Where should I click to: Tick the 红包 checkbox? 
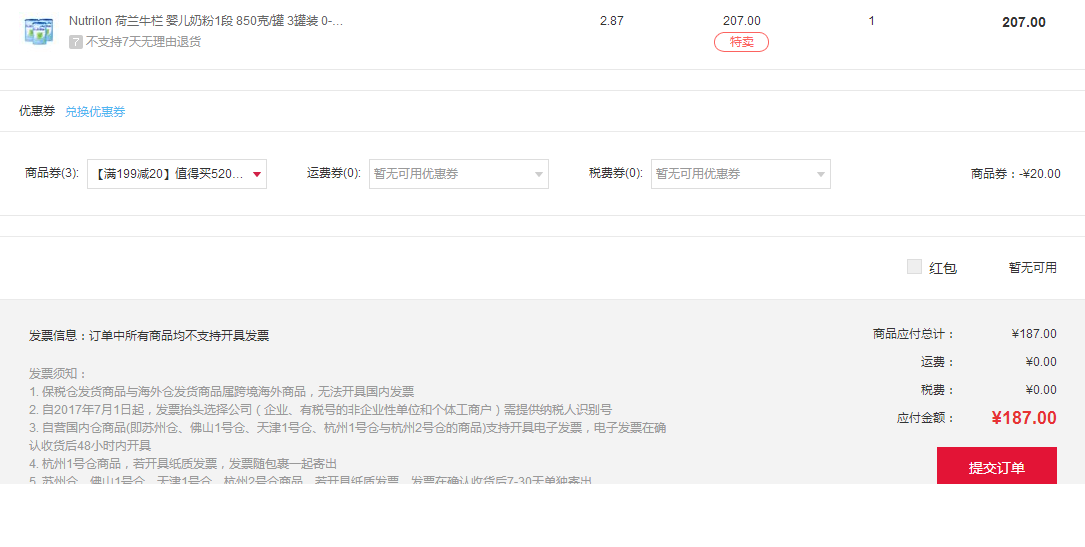click(x=914, y=266)
